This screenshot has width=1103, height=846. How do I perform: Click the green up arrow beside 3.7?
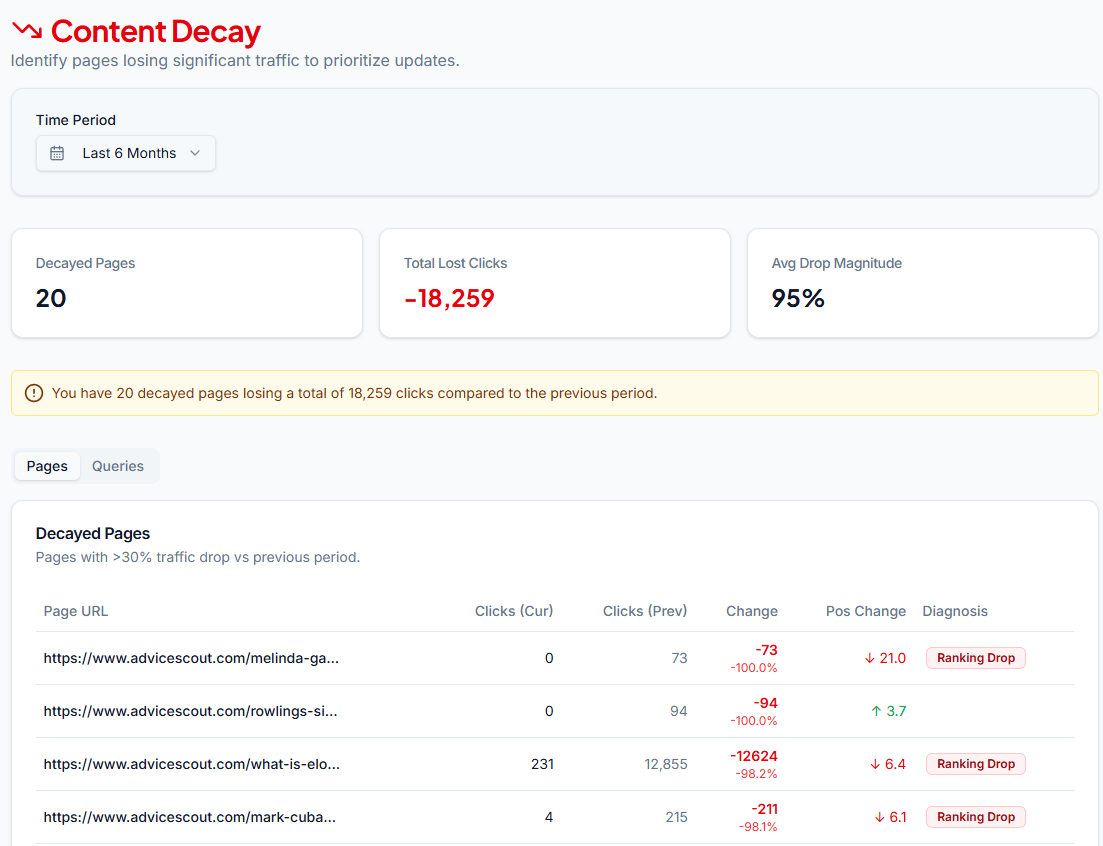(x=876, y=711)
